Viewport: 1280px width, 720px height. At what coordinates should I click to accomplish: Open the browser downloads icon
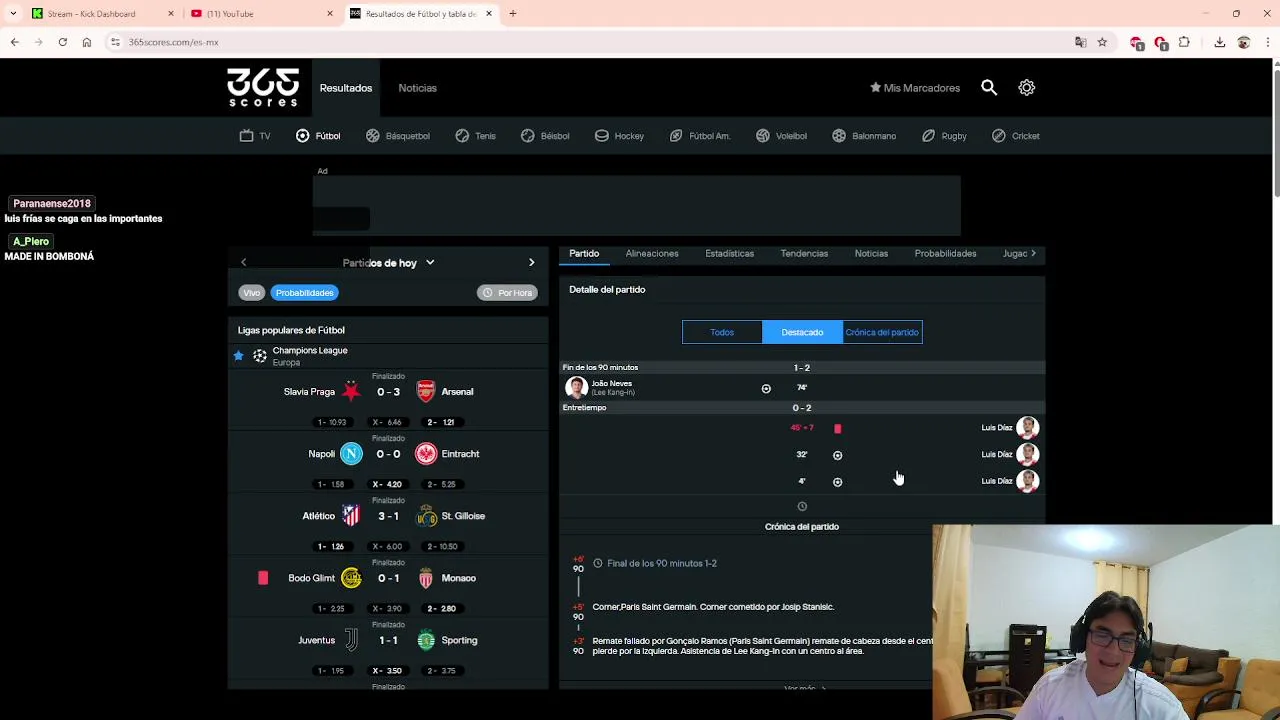click(x=1220, y=42)
